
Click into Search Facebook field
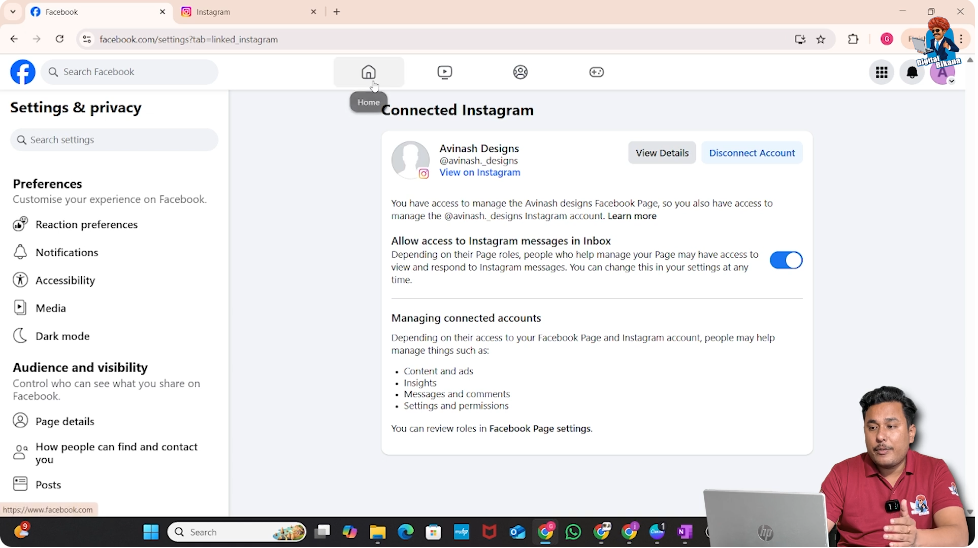[130, 72]
